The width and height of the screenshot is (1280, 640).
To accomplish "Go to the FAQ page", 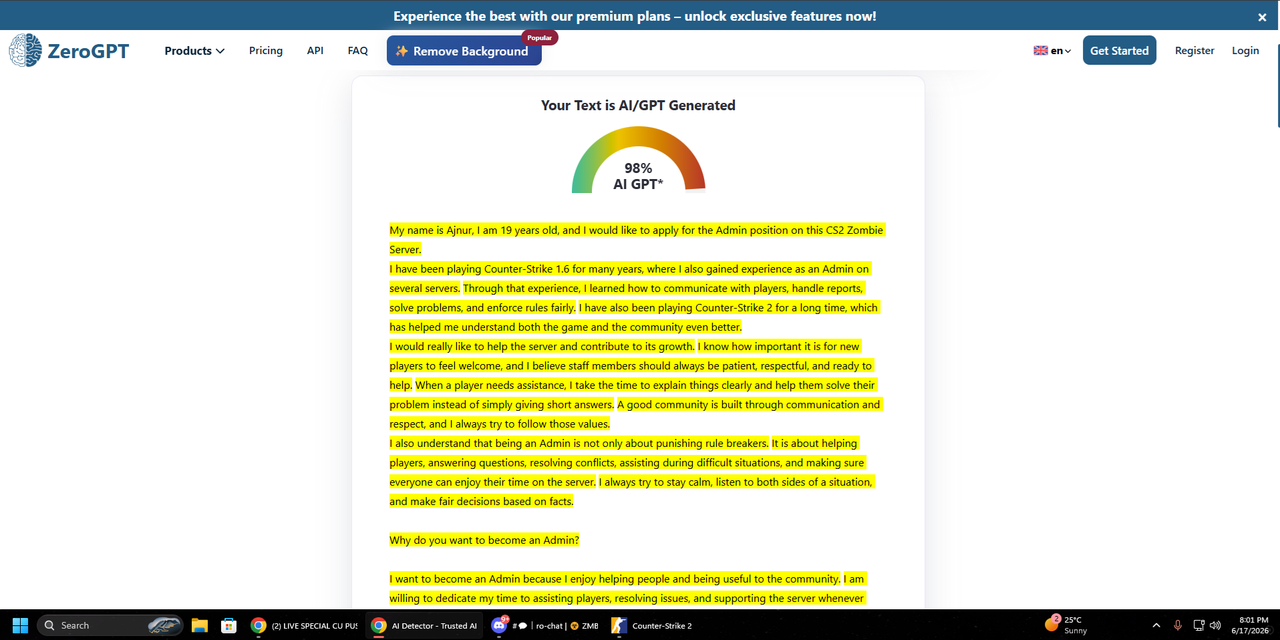I will click(358, 50).
